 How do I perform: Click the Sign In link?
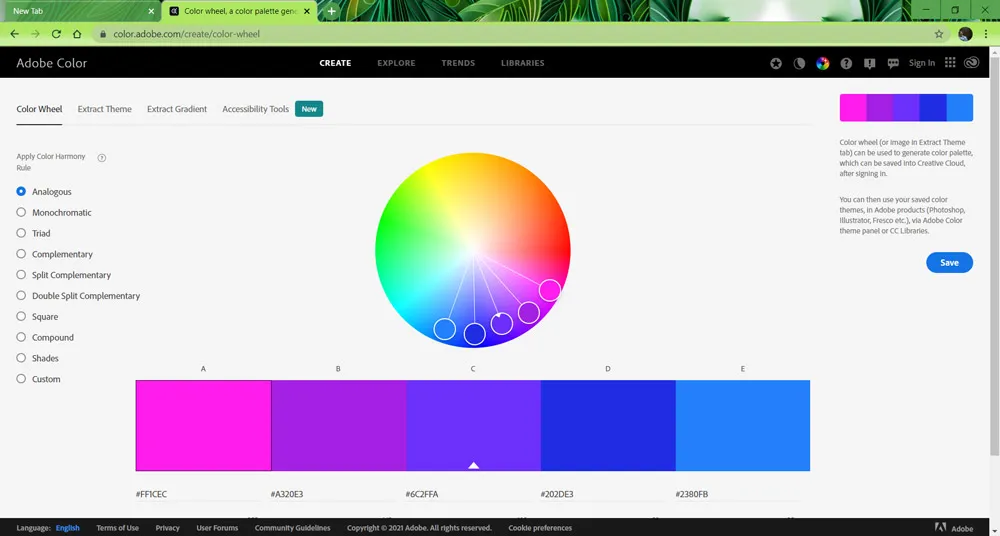point(922,63)
